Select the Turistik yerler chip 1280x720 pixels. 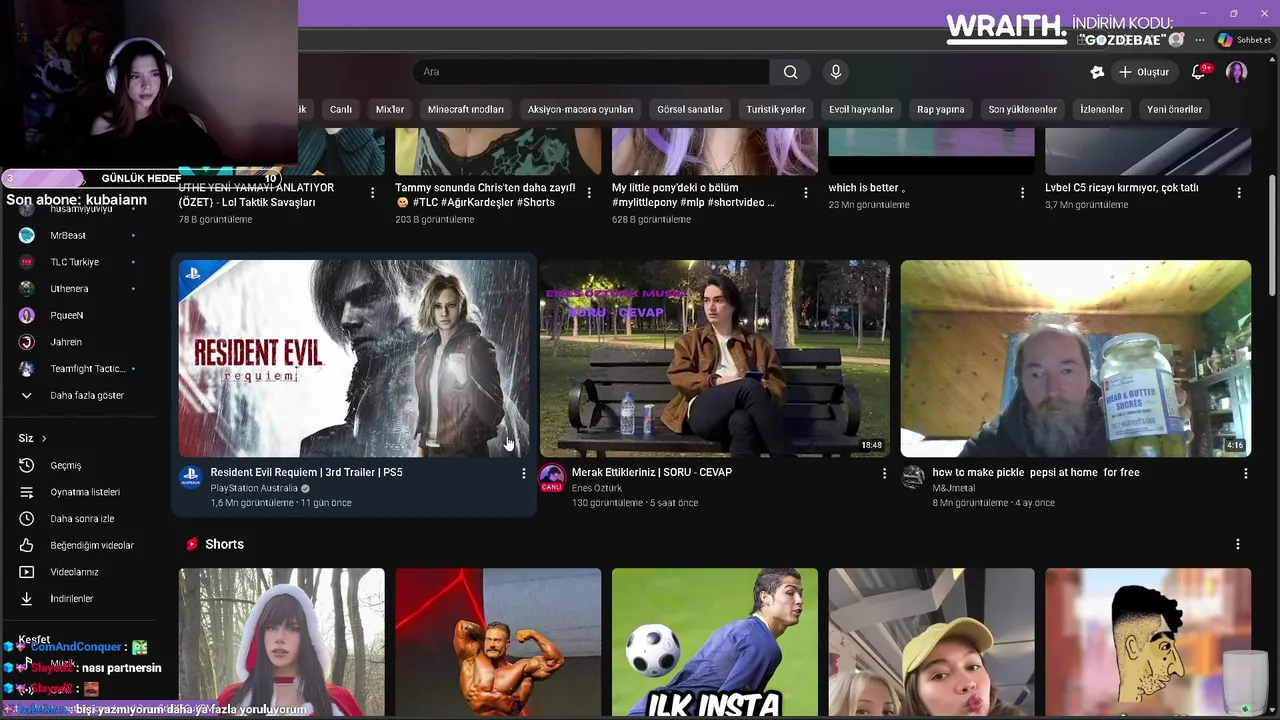point(776,109)
